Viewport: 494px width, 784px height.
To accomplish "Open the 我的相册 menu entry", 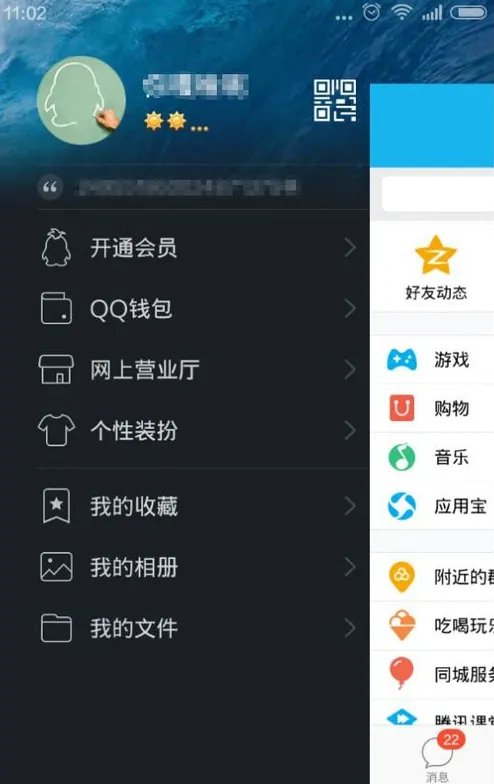I will [x=198, y=567].
